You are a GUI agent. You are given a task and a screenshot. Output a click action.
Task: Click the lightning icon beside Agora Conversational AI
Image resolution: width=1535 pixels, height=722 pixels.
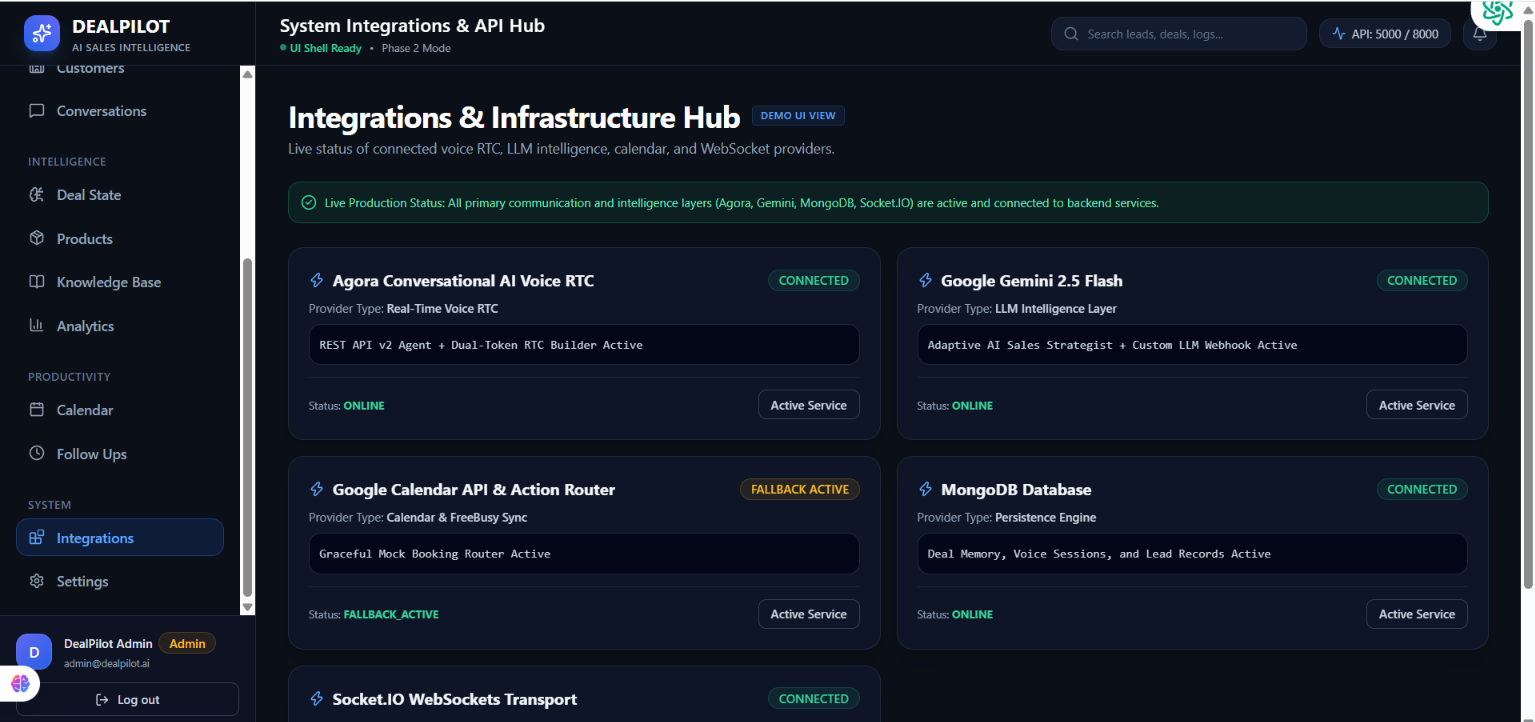[x=317, y=281]
